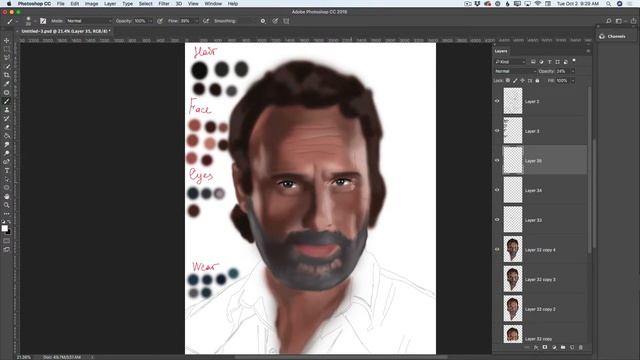Open smoothing options gear
Image resolution: width=640 pixels, height=360 pixels.
263,21
